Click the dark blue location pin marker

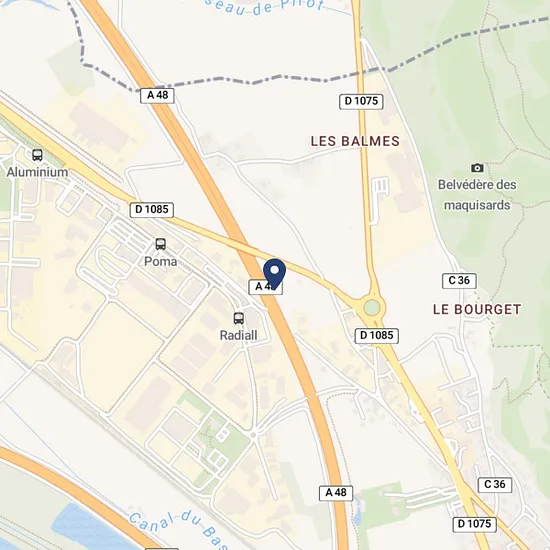click(x=275, y=274)
